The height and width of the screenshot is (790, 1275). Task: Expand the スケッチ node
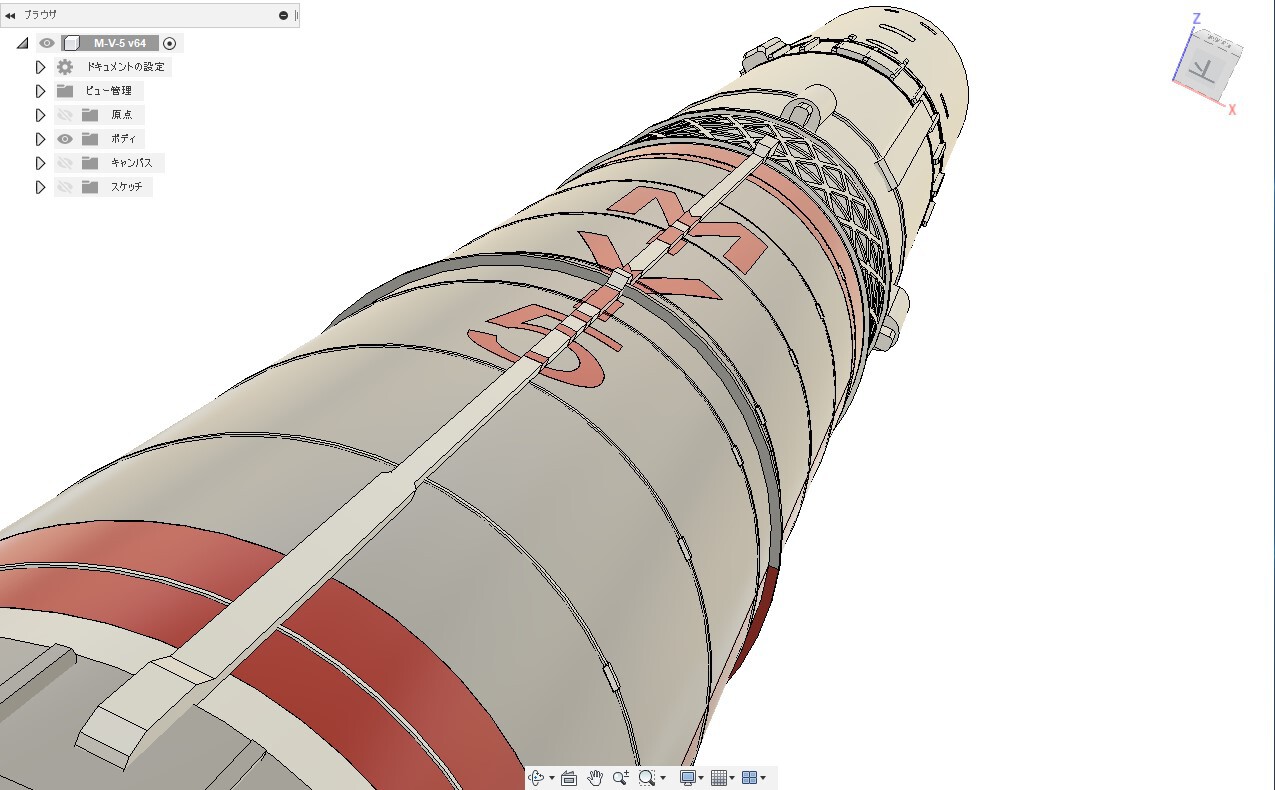(41, 187)
